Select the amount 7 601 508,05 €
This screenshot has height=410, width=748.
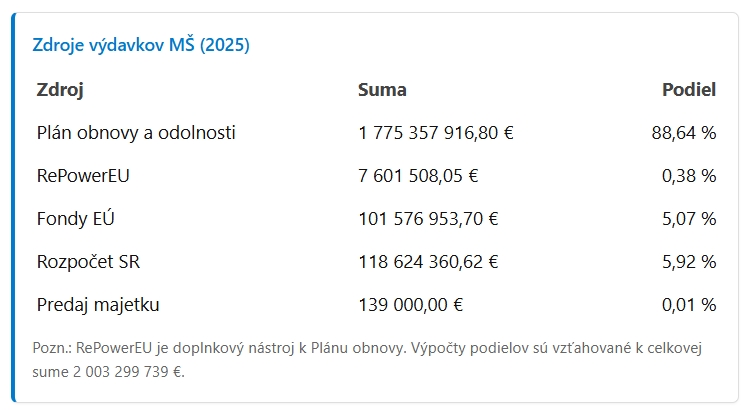tap(418, 176)
